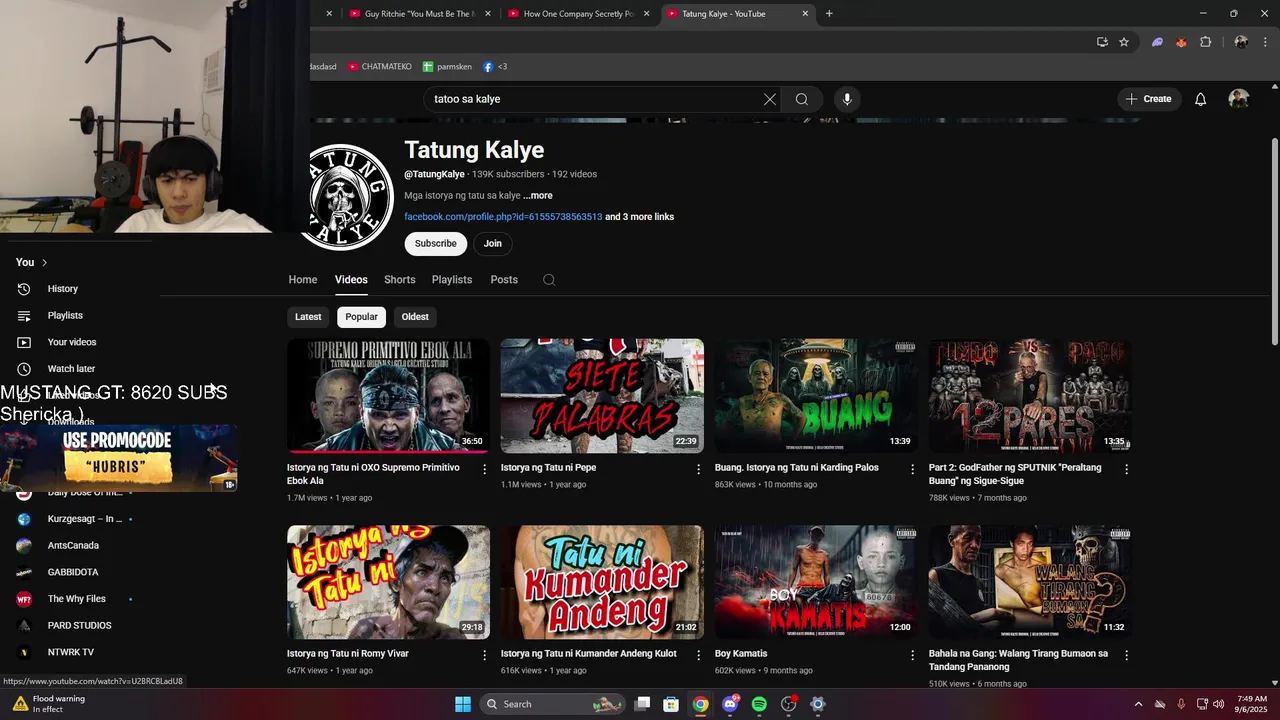Open Chrome's three-dot menu
Viewport: 1280px width, 720px height.
(1264, 42)
